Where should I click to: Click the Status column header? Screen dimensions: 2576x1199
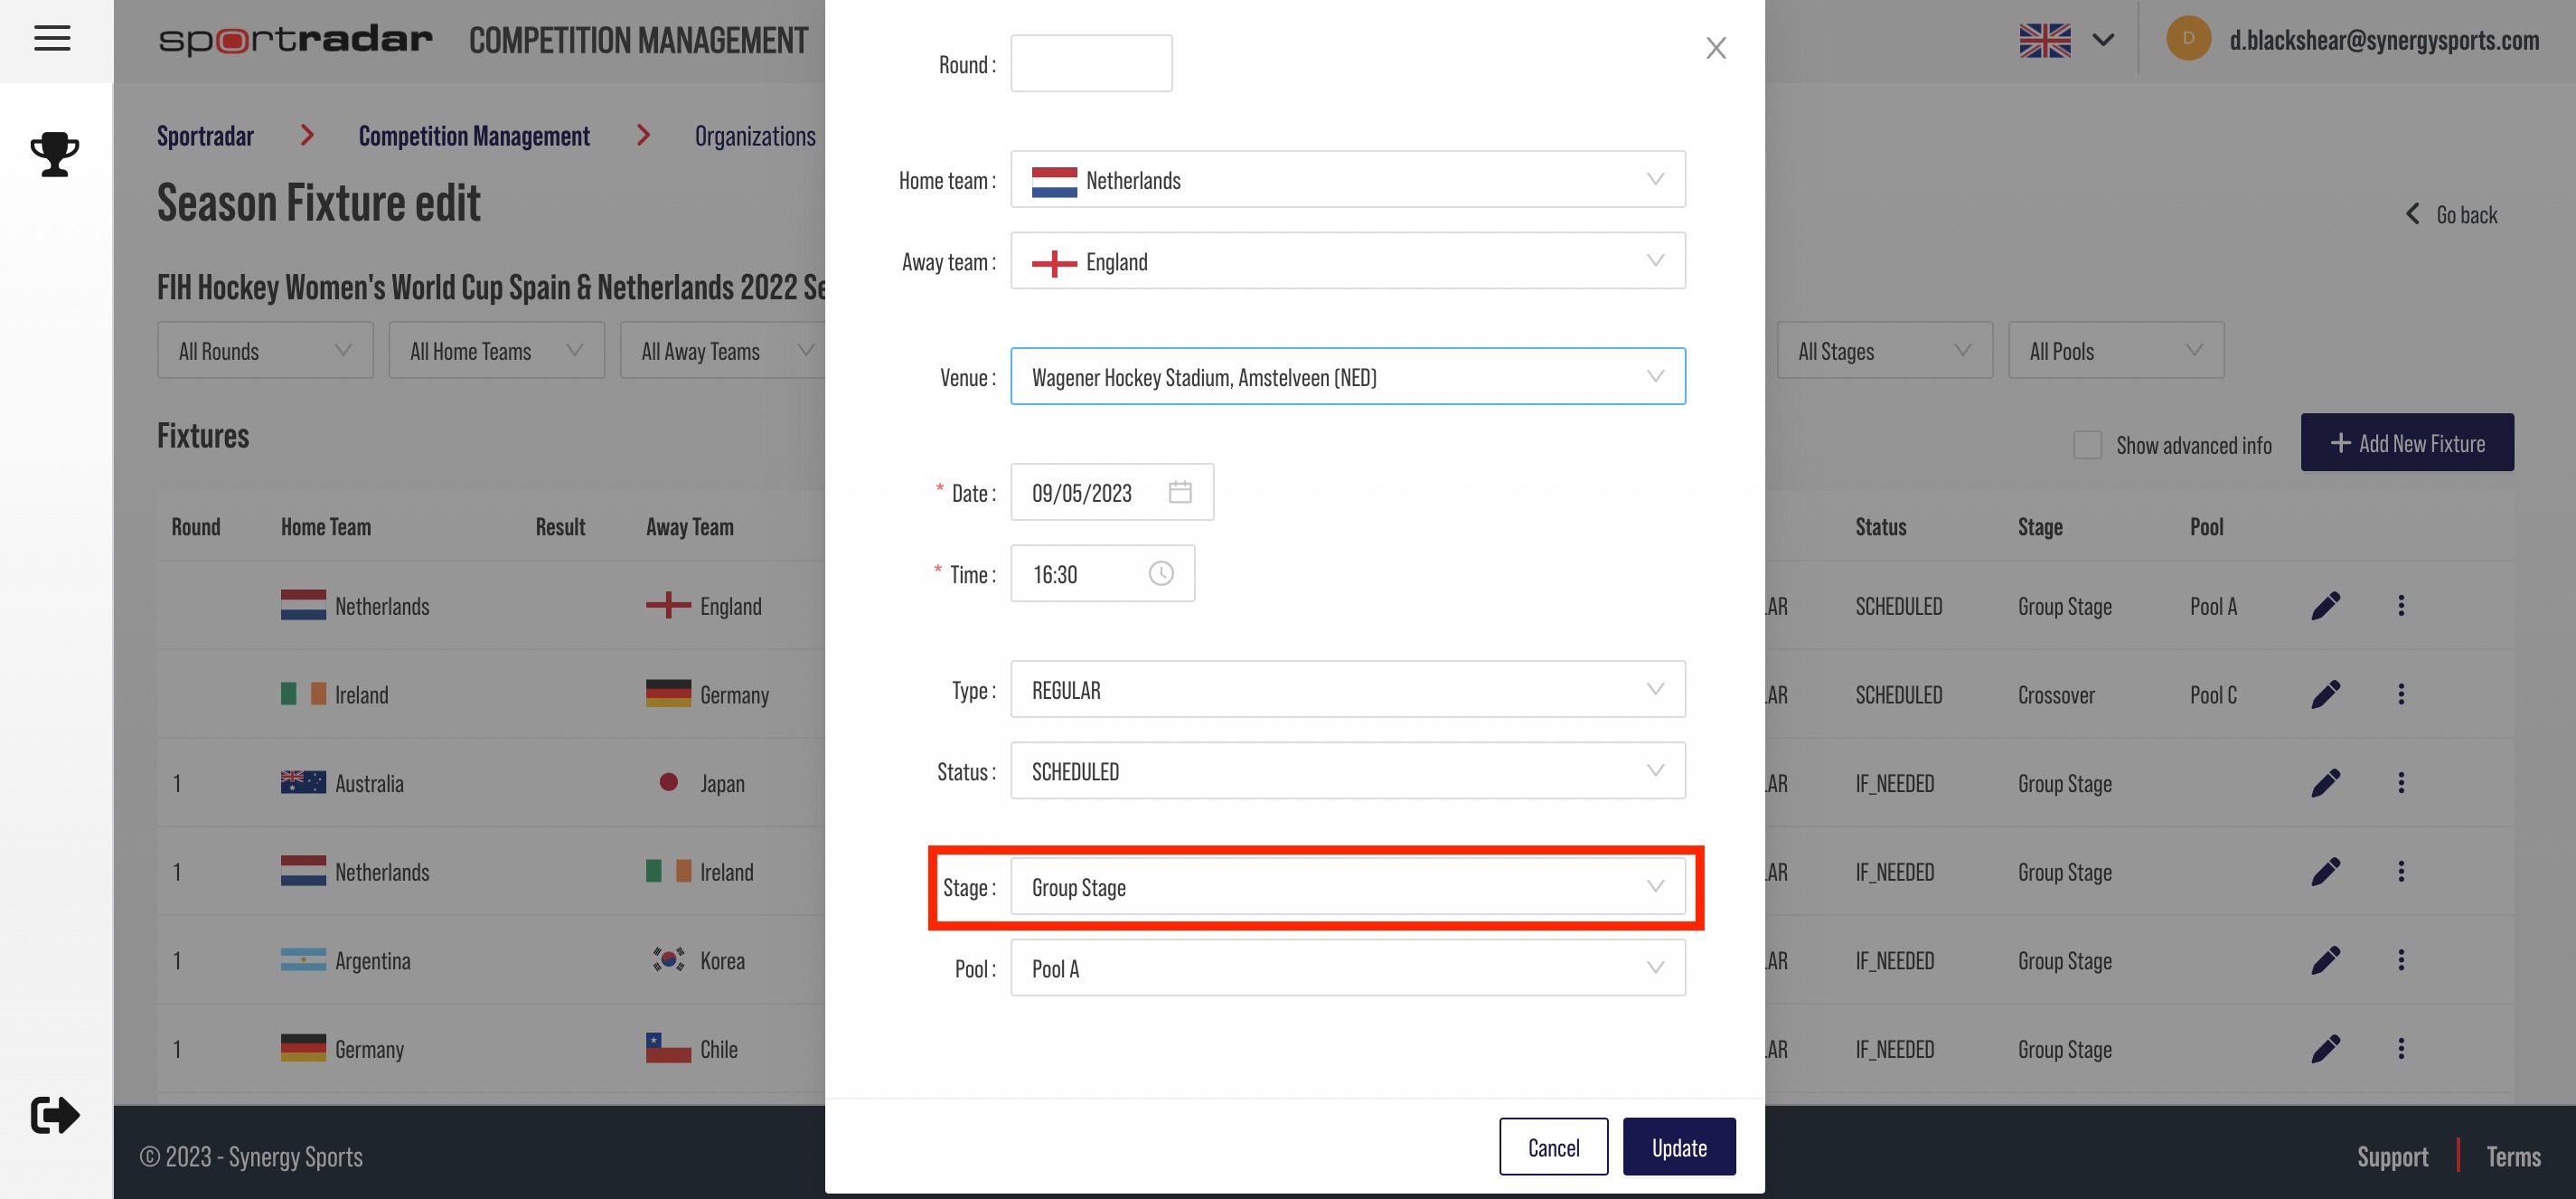1881,527
